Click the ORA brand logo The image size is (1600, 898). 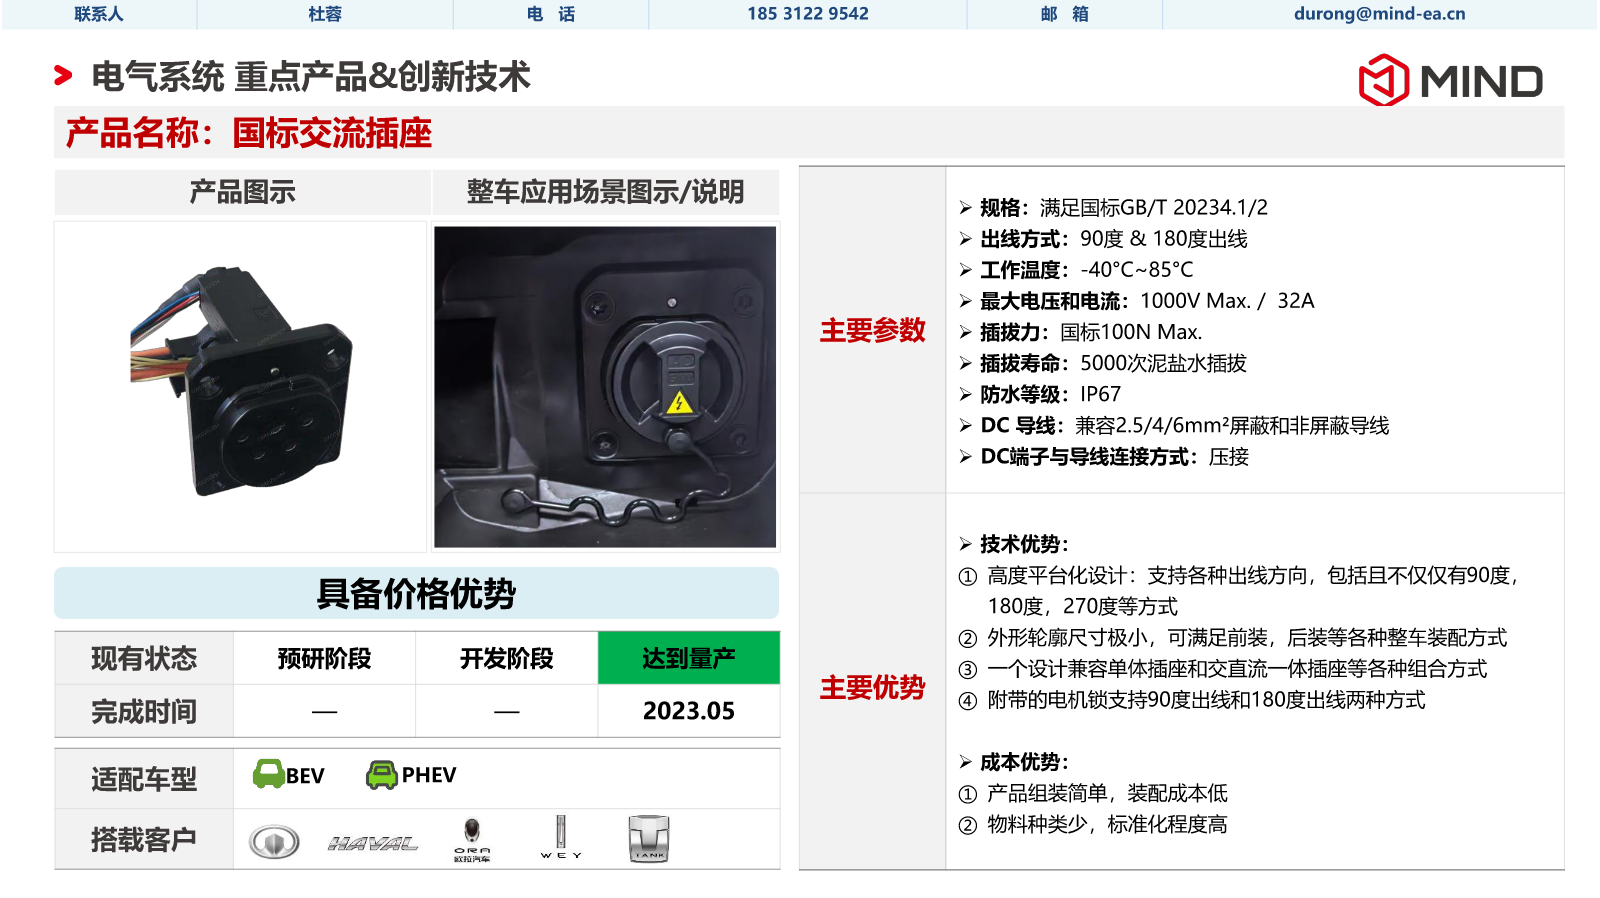click(472, 840)
